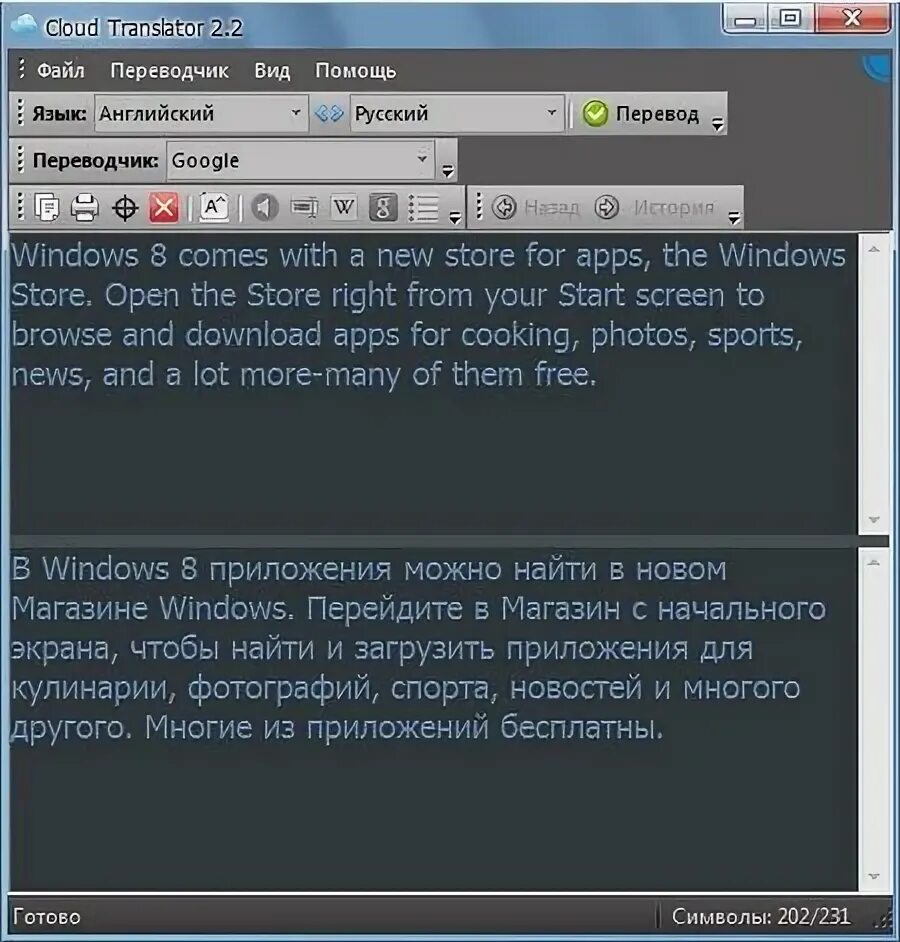Click source pane scrollbar up arrow
The height and width of the screenshot is (942, 900).
[874, 248]
